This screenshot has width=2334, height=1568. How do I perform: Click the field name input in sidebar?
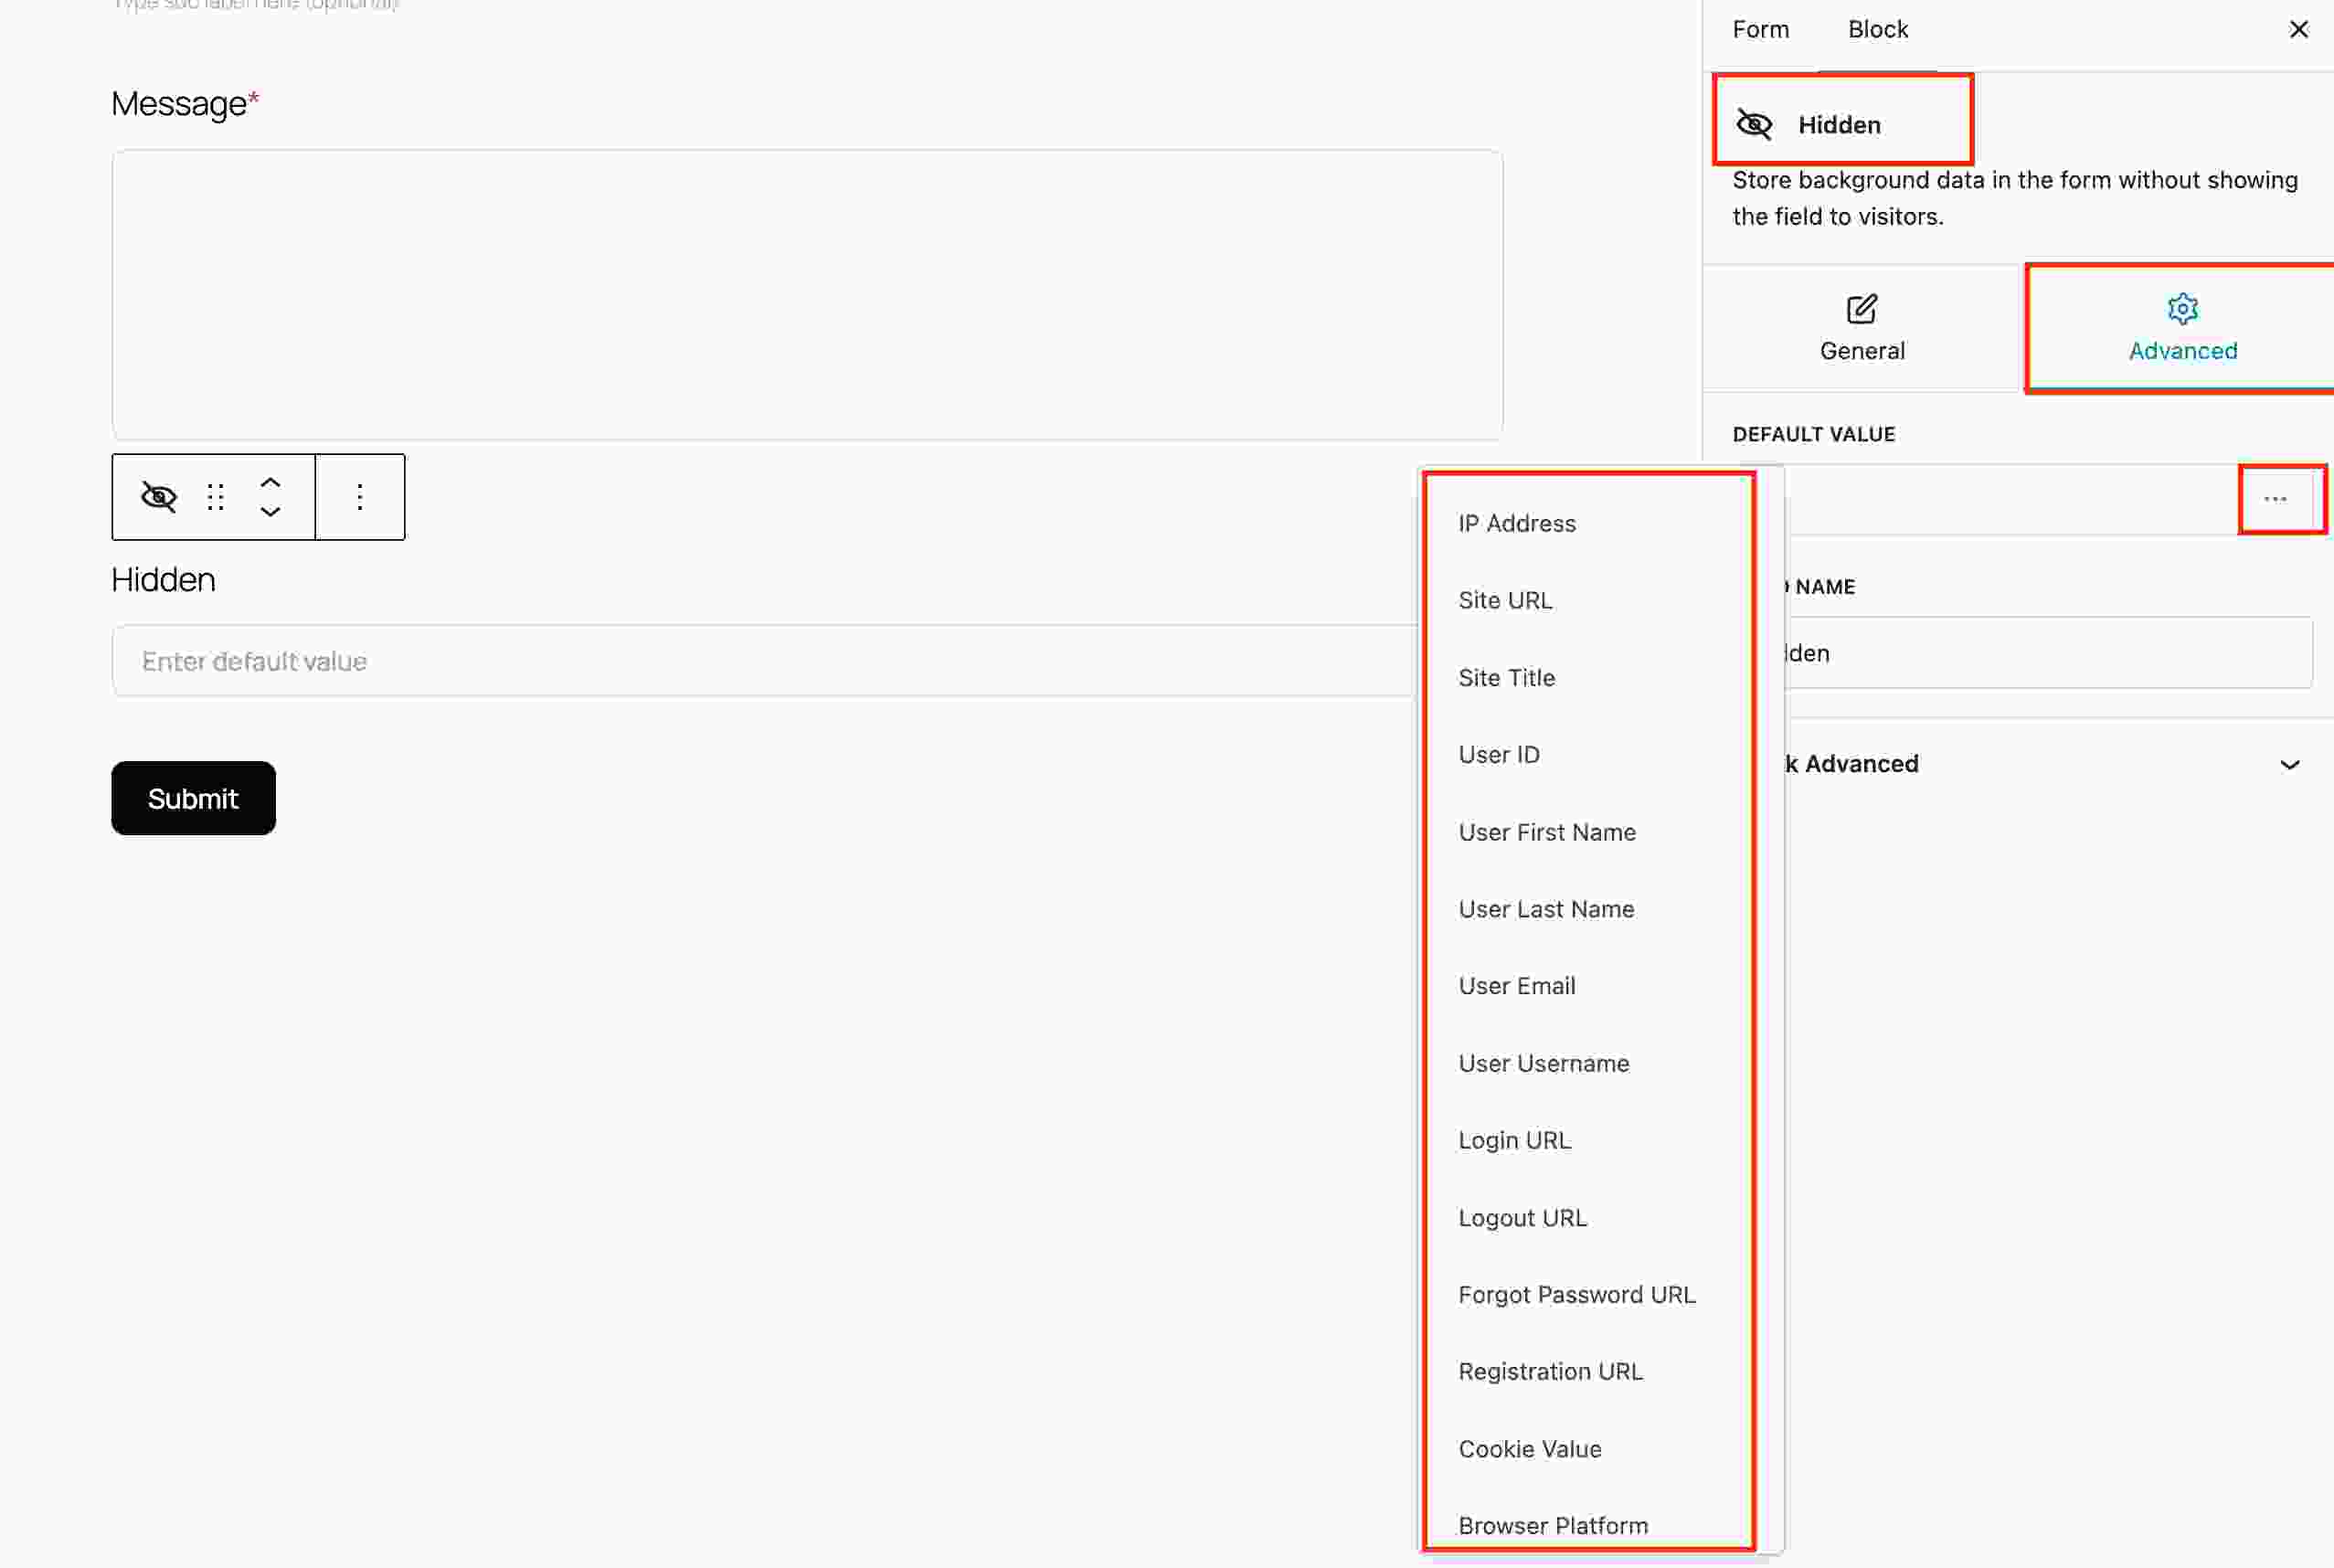point(2048,653)
